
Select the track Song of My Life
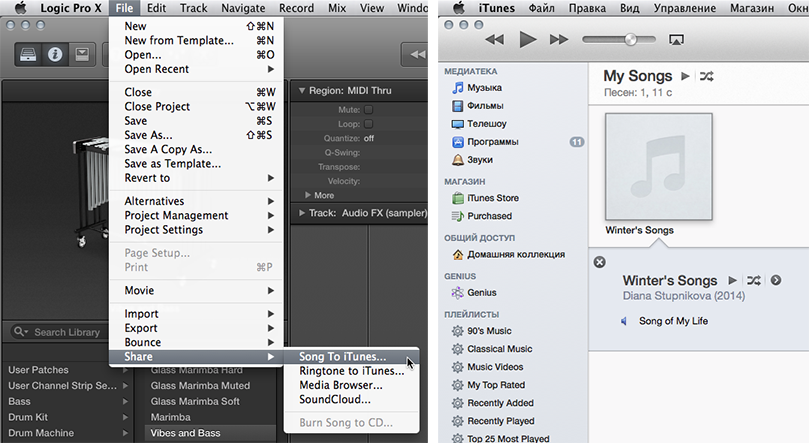point(673,321)
